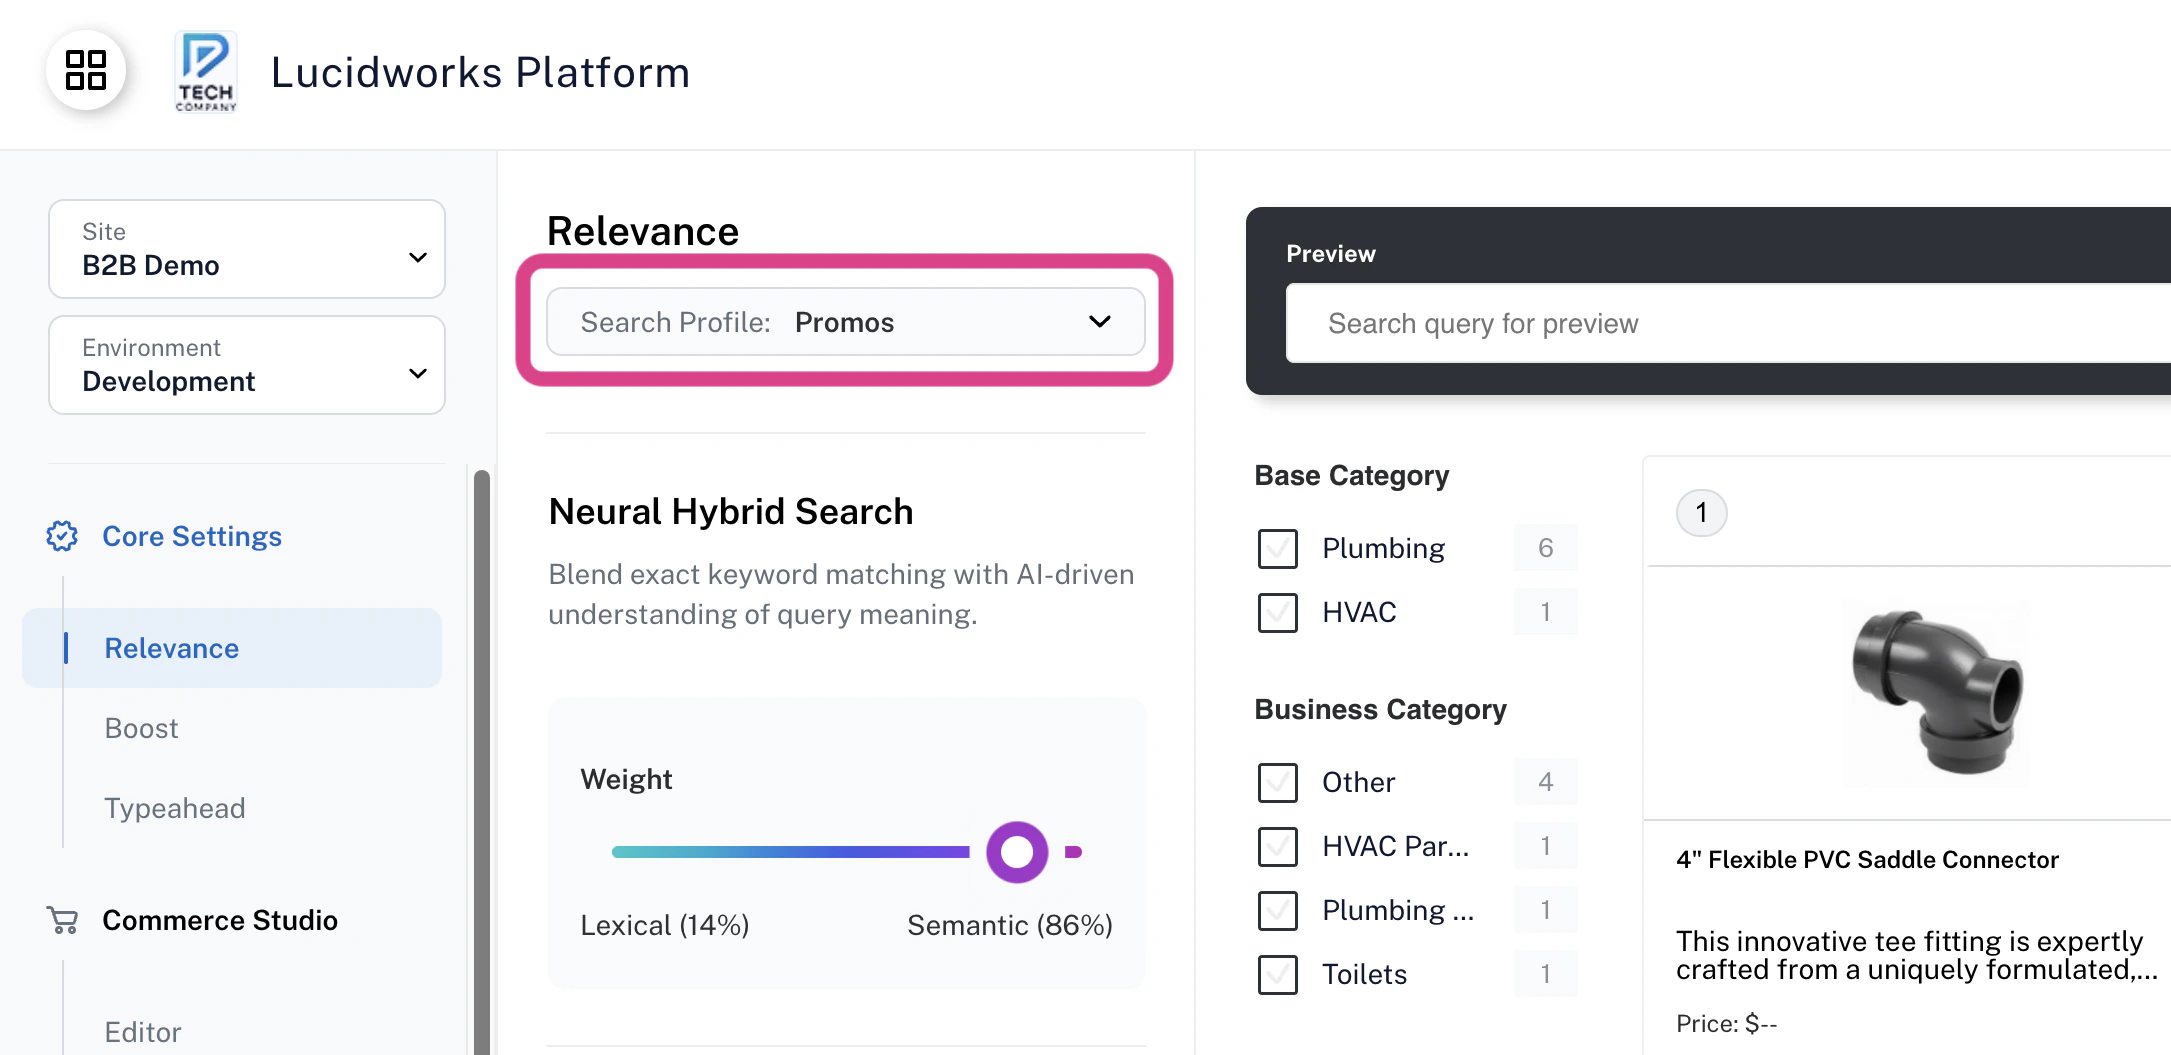This screenshot has width=2171, height=1055.
Task: Click the Other count value 4
Action: pyautogui.click(x=1545, y=782)
